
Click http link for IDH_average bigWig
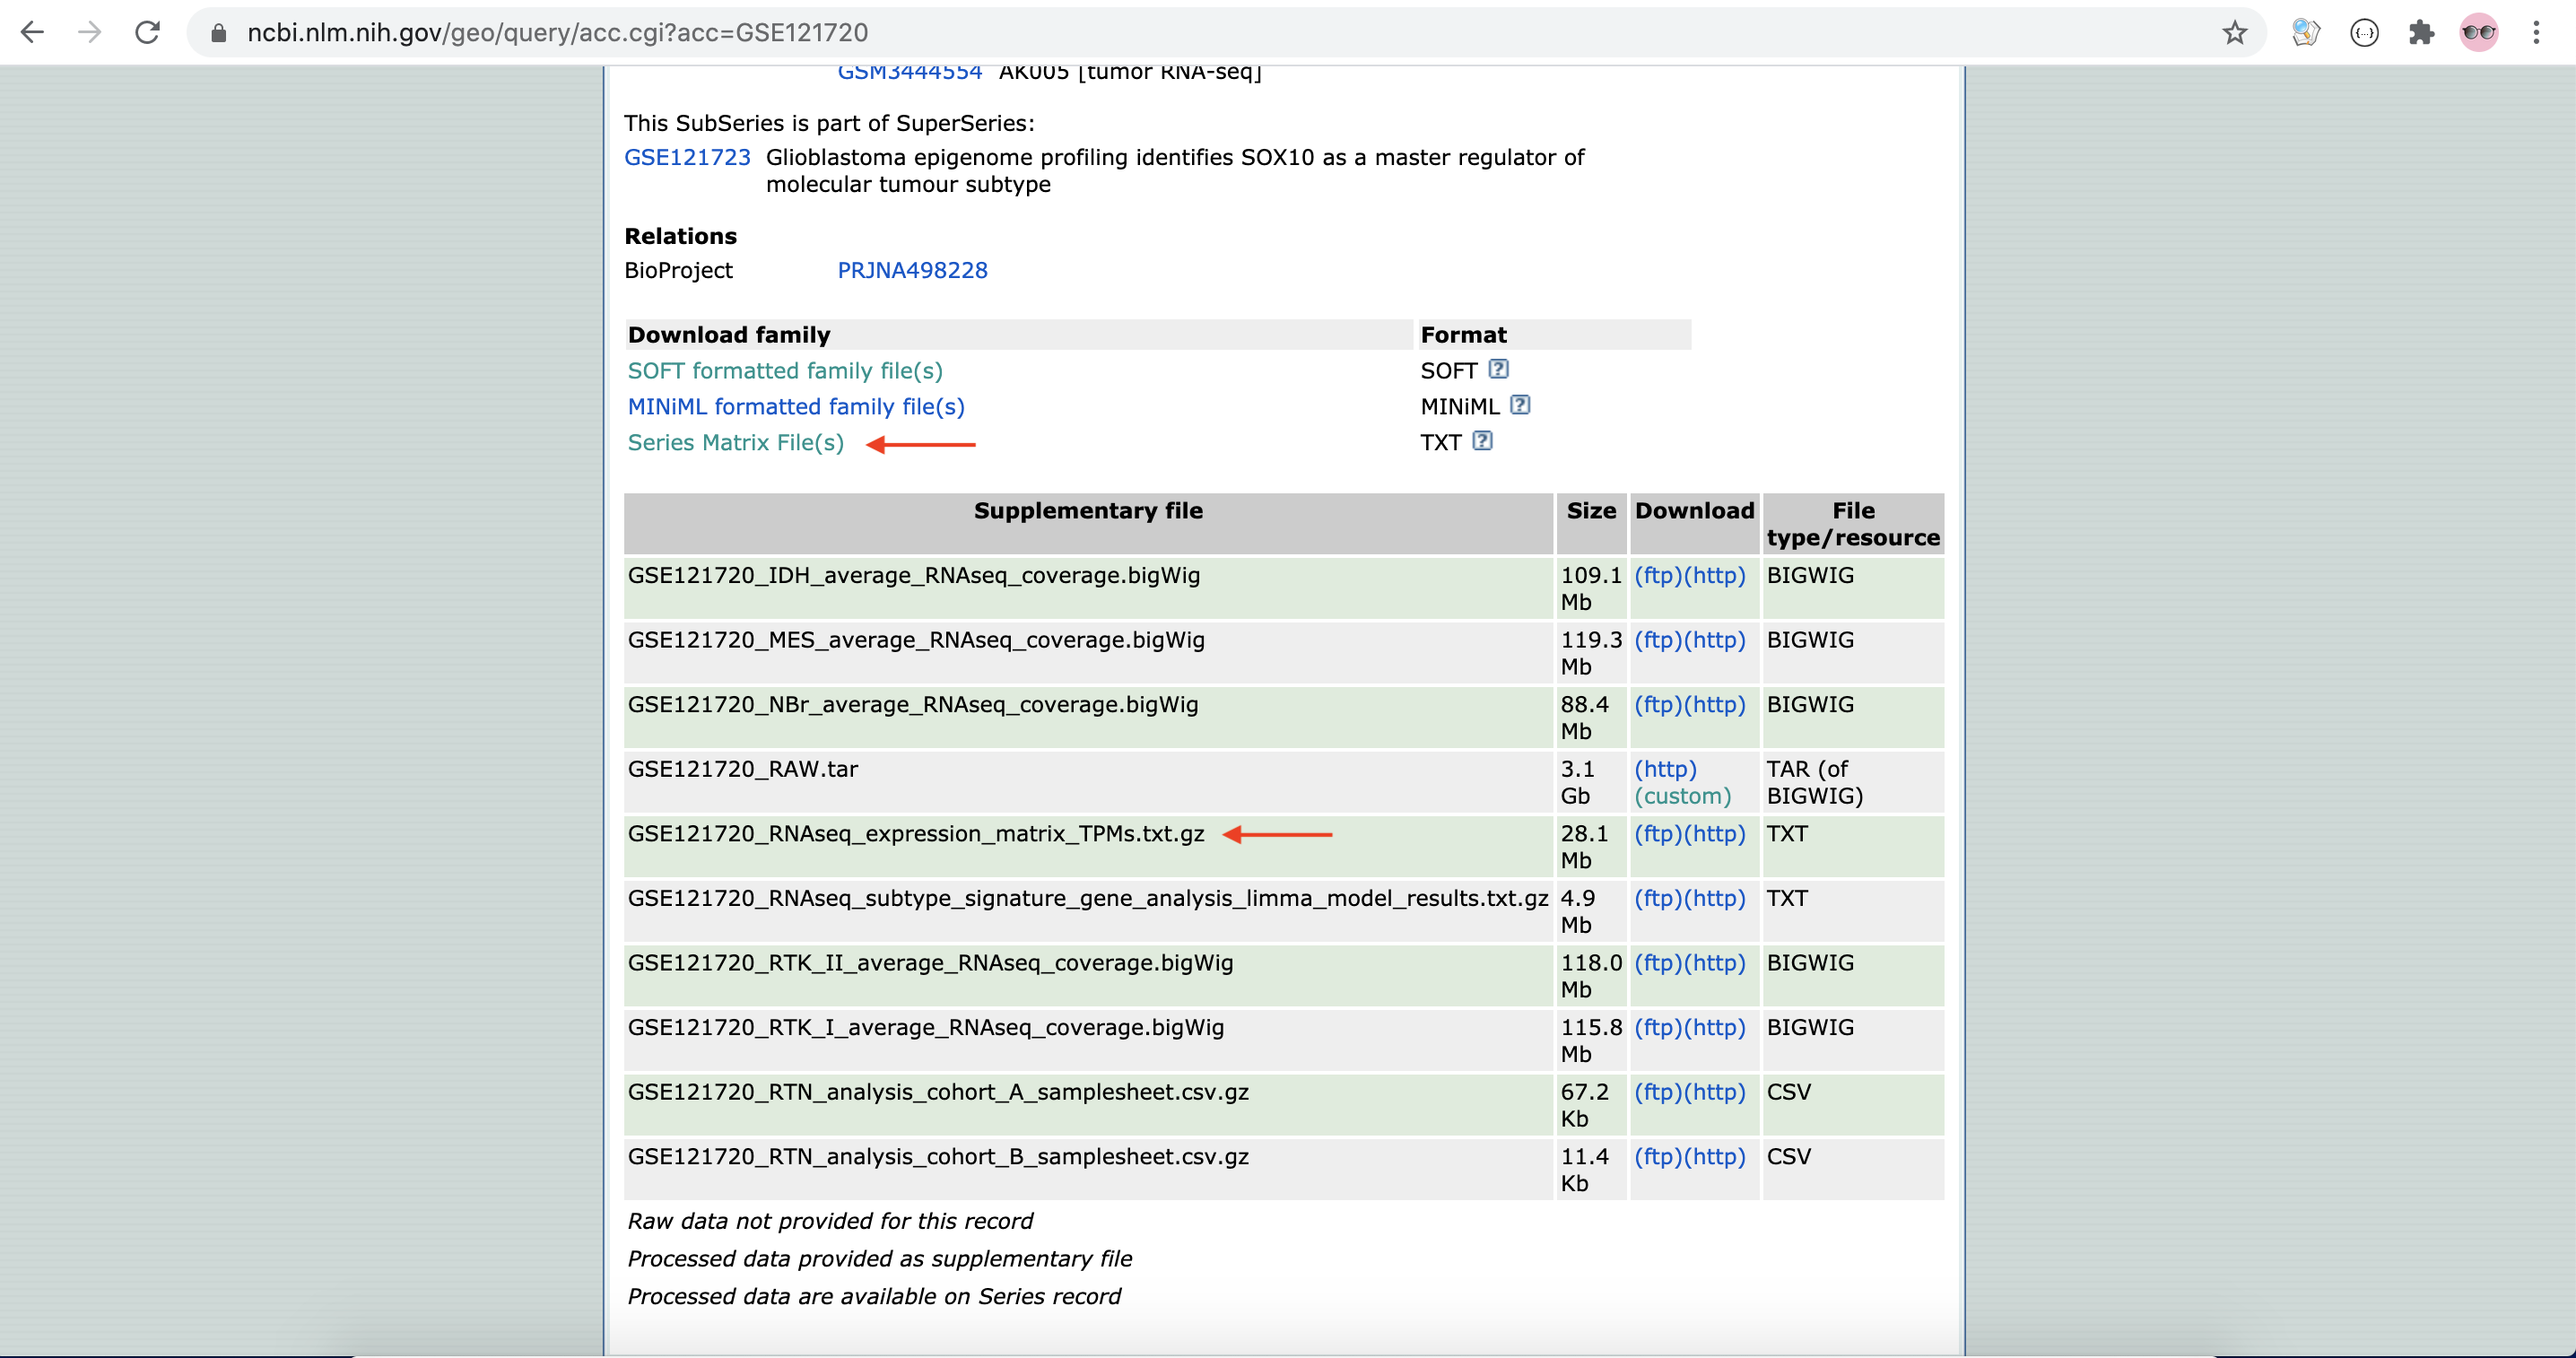click(1714, 576)
